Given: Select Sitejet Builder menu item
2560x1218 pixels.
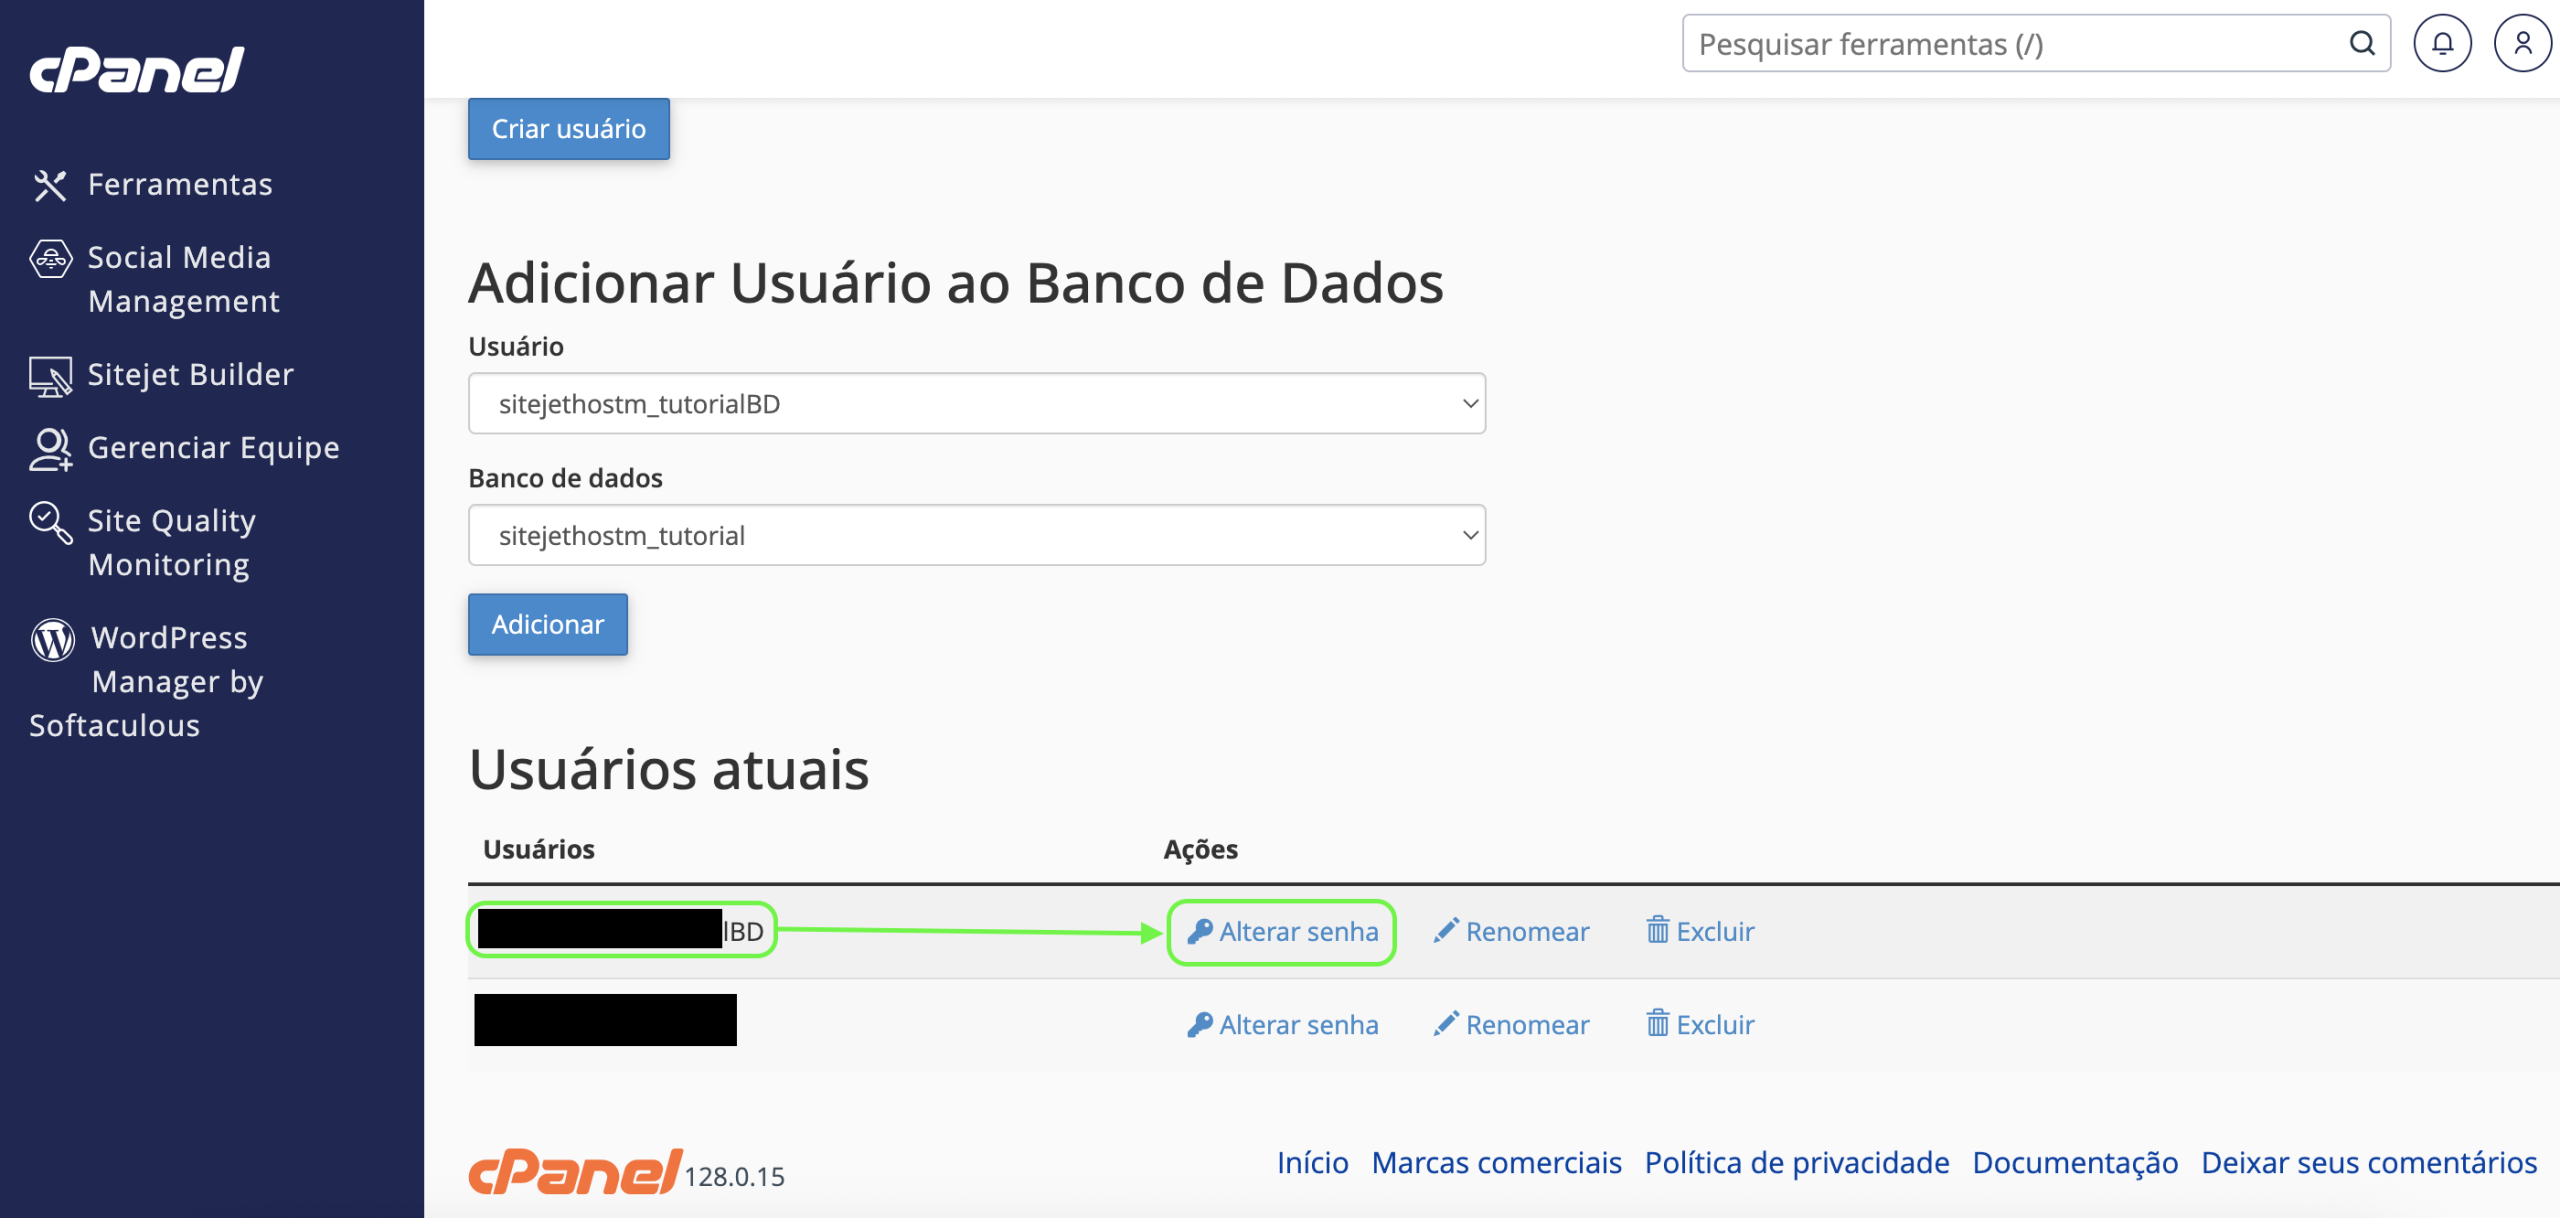Looking at the screenshot, I should 191,375.
